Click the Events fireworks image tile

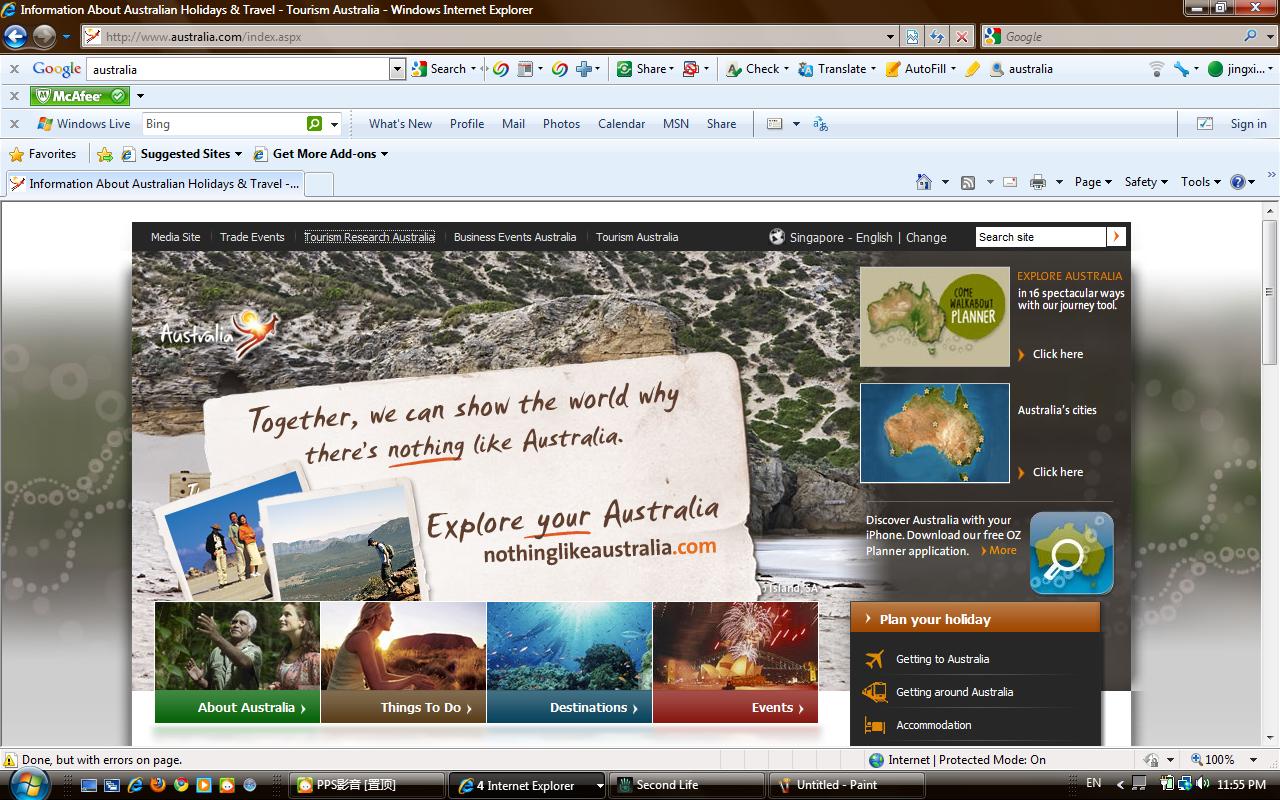point(735,662)
